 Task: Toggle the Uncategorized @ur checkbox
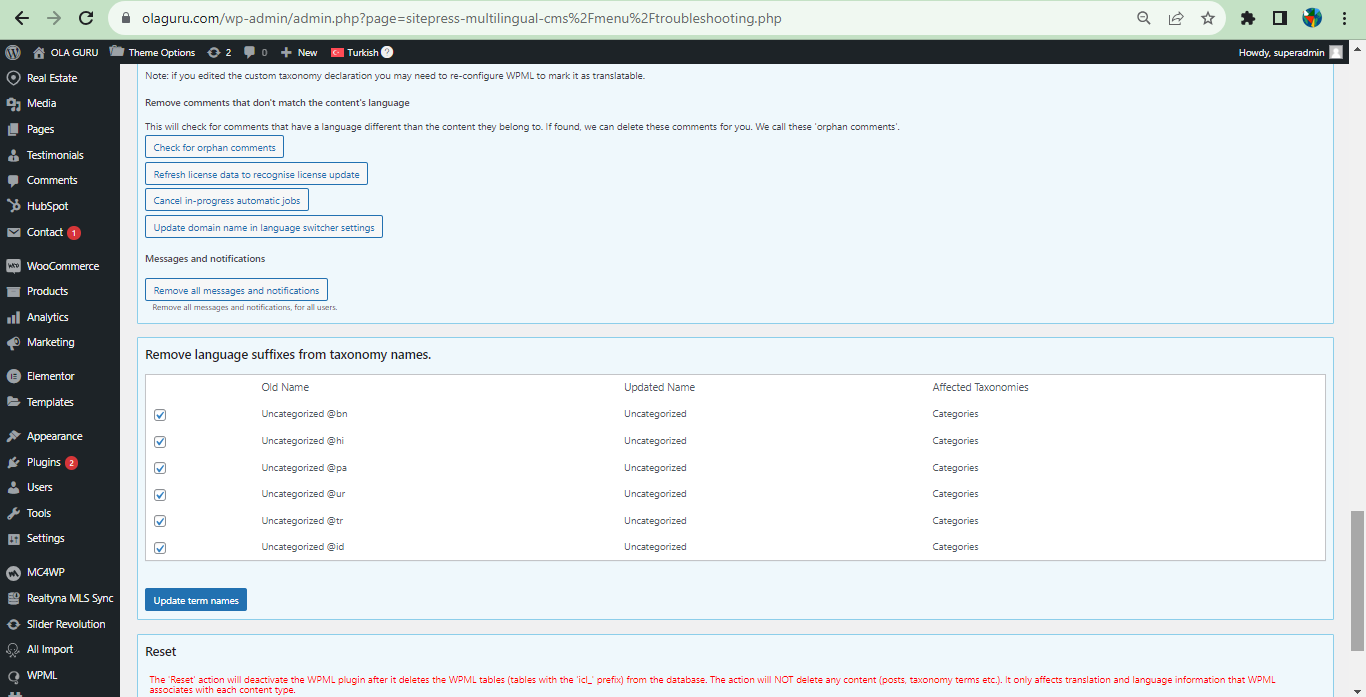[x=160, y=495]
